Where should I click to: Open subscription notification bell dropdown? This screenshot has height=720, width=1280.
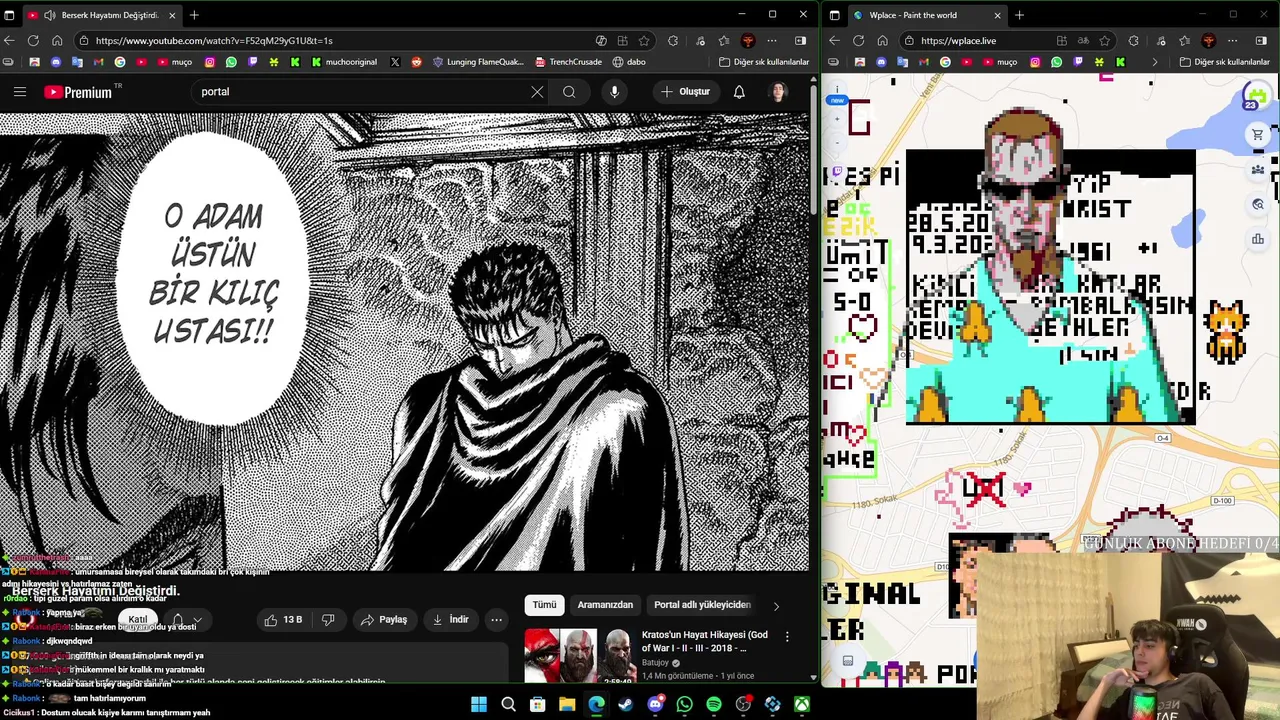pos(186,620)
